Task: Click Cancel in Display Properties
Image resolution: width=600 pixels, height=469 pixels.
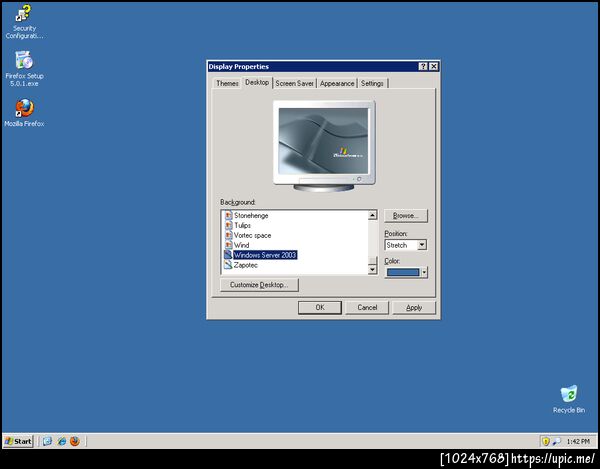Action: point(367,308)
